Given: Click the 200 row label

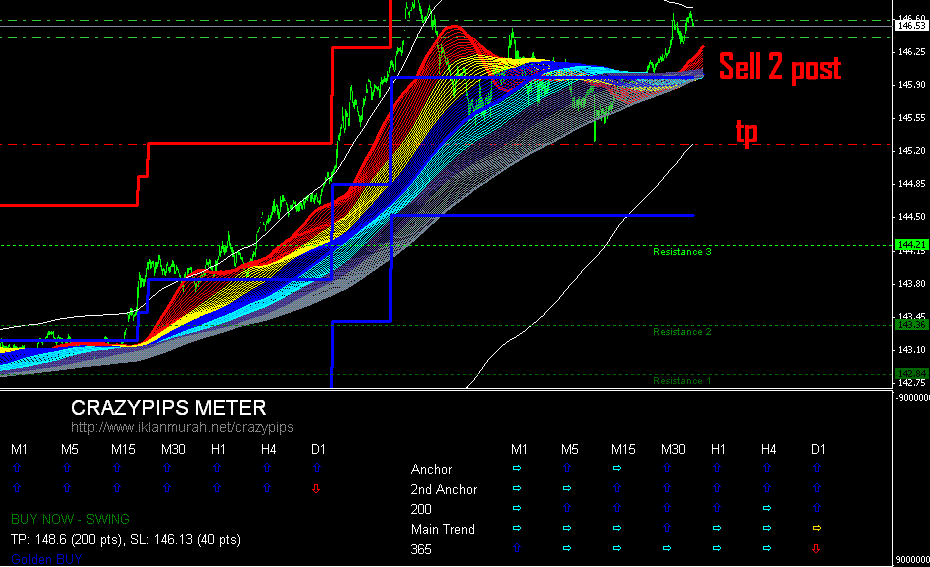Looking at the screenshot, I should [421, 509].
